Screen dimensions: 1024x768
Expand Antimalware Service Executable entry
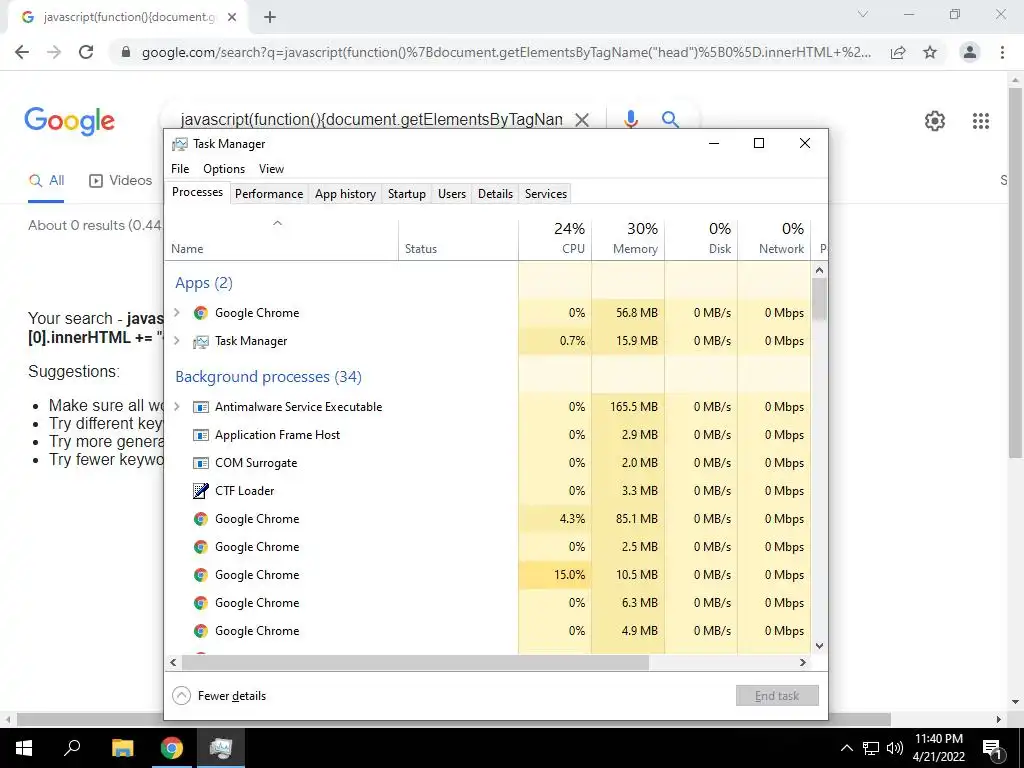tap(176, 407)
